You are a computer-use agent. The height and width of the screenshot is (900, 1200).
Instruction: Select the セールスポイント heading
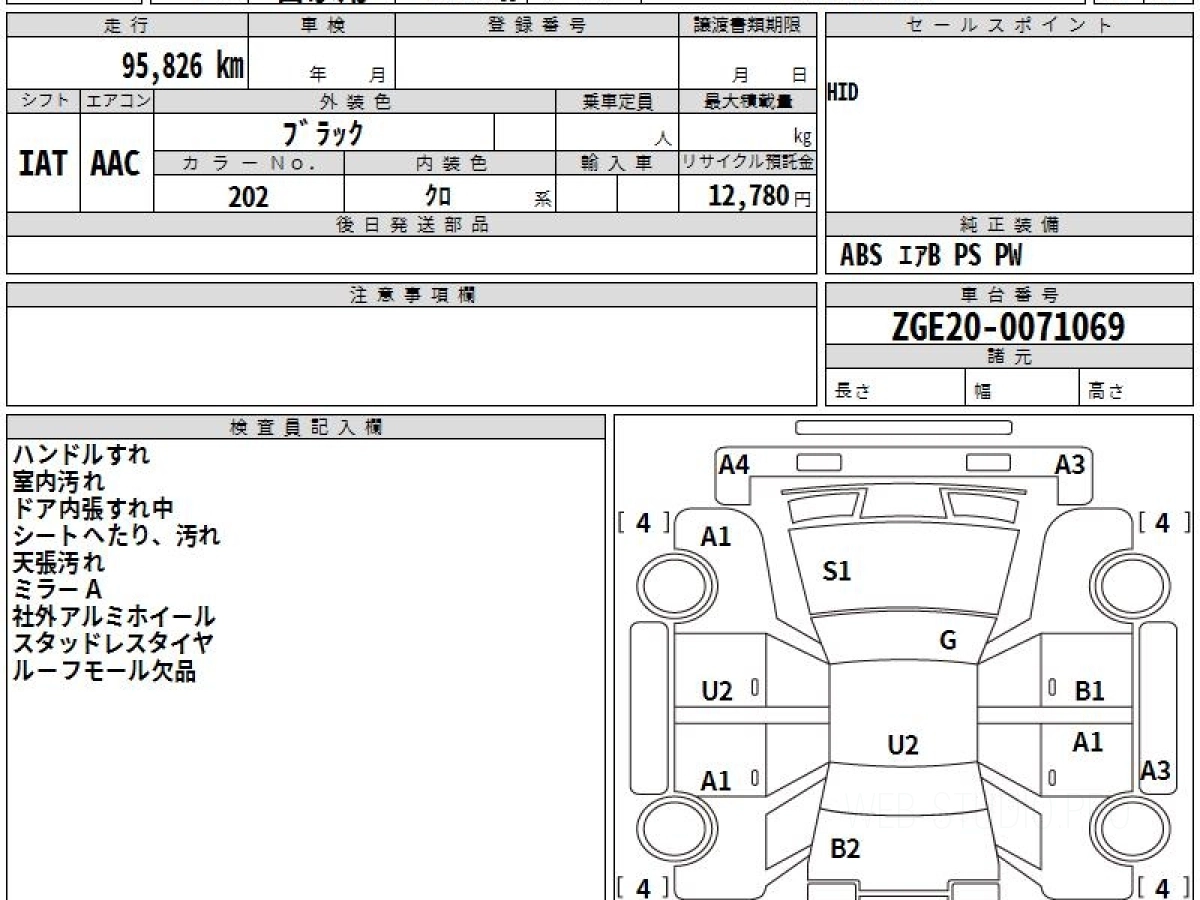1009,26
